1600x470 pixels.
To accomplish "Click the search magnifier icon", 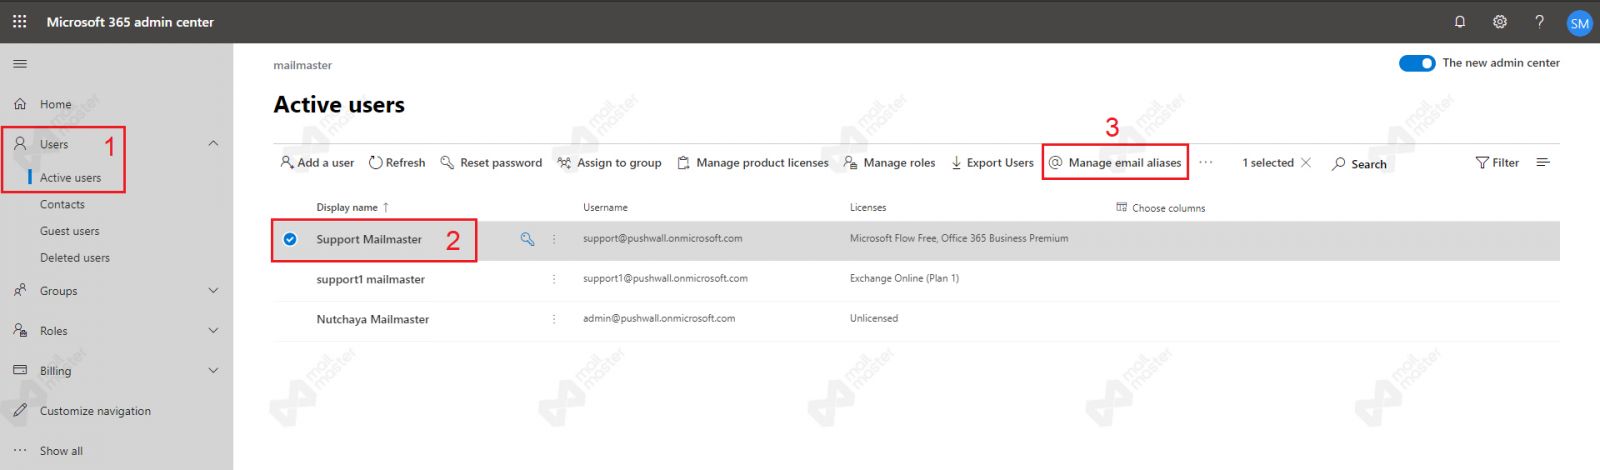I will coord(1339,164).
